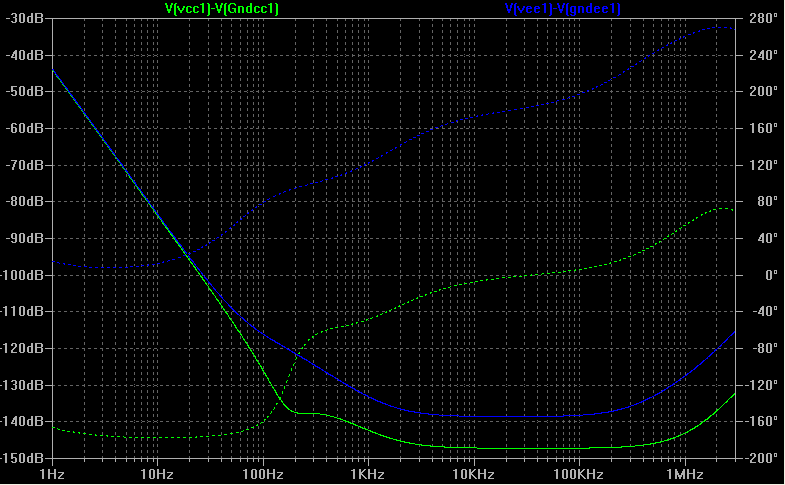Click the 240° phase axis label
Viewport: 785px width, 485px height.
[x=764, y=55]
